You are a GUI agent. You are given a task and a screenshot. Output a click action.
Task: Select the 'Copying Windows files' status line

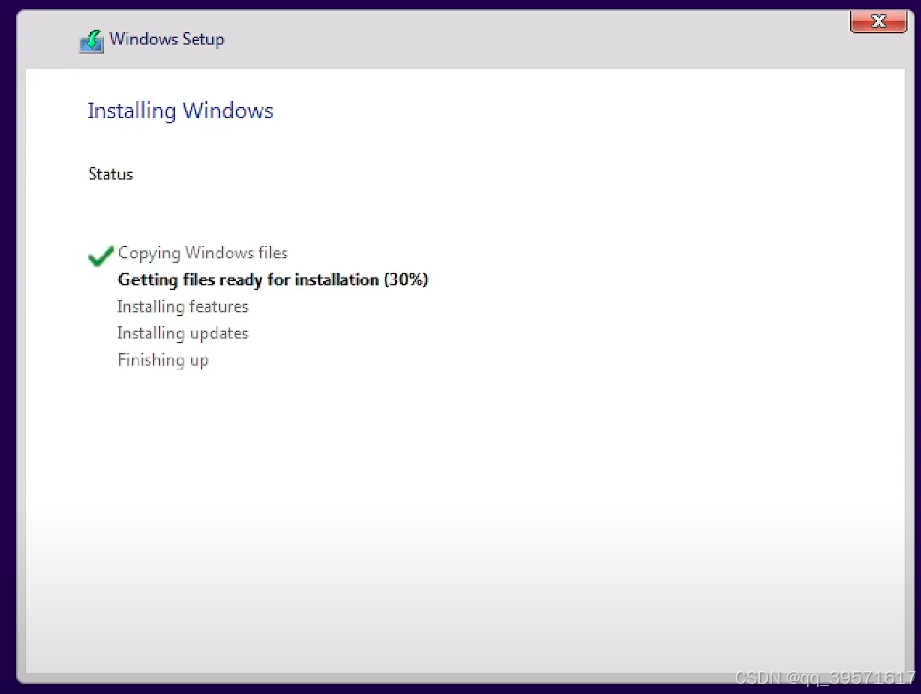point(203,253)
